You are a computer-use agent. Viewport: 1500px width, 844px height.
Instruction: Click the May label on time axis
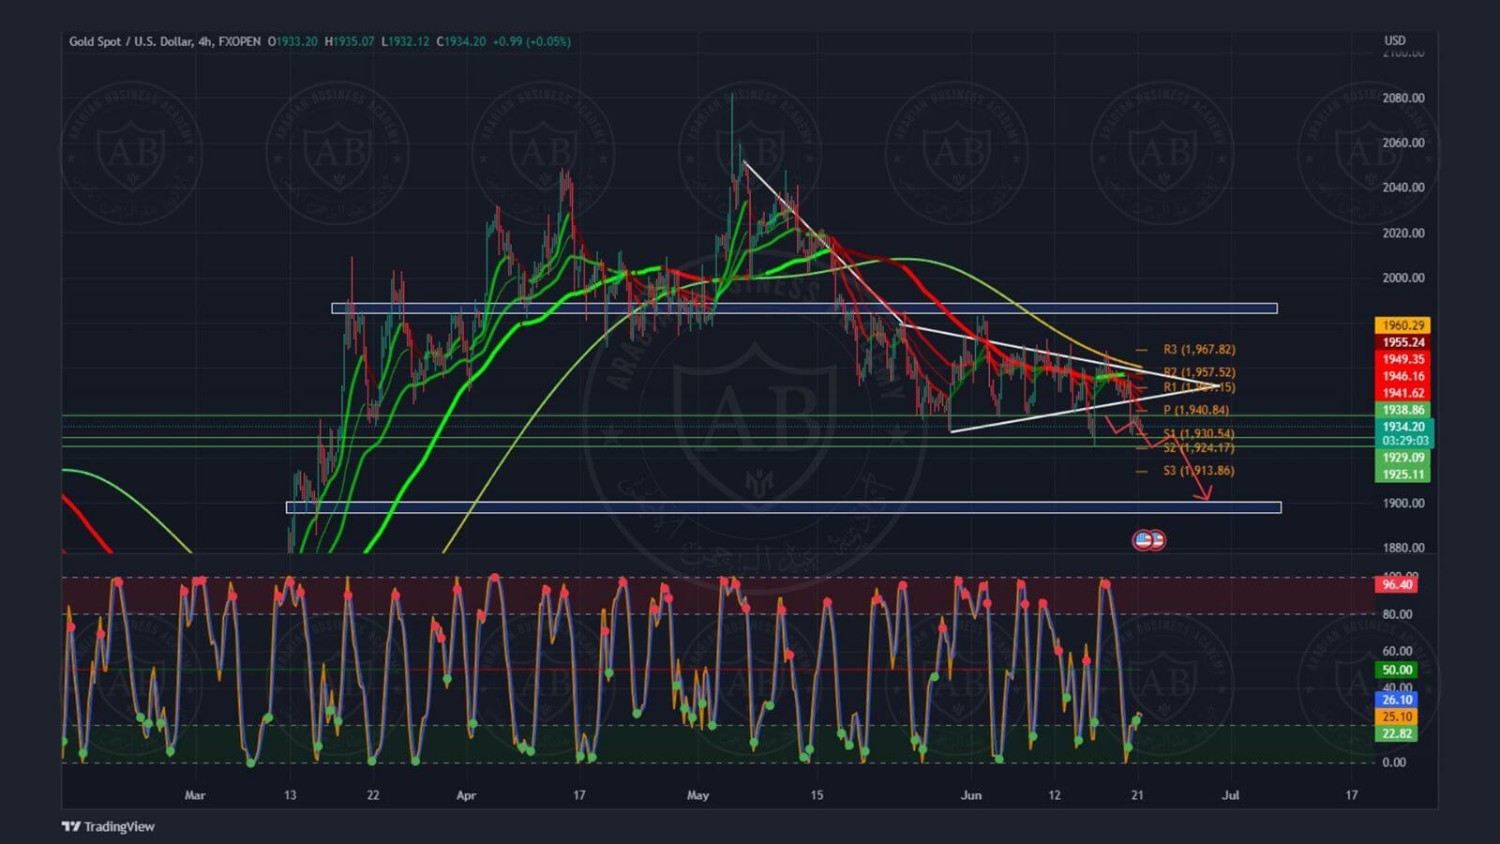698,795
